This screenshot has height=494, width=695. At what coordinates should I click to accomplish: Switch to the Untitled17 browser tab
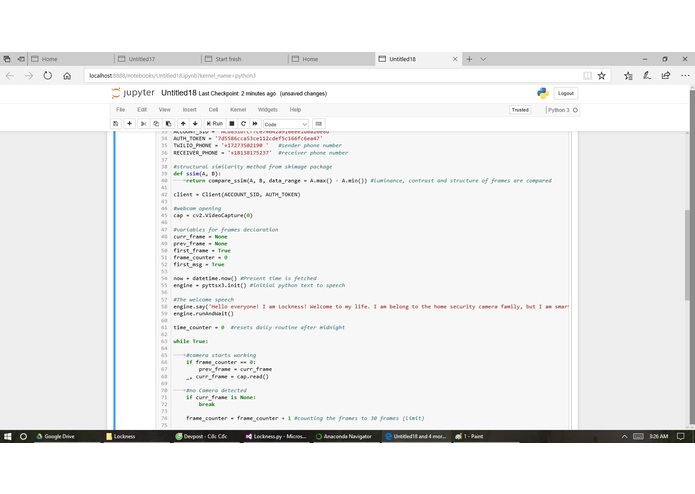pyautogui.click(x=157, y=59)
